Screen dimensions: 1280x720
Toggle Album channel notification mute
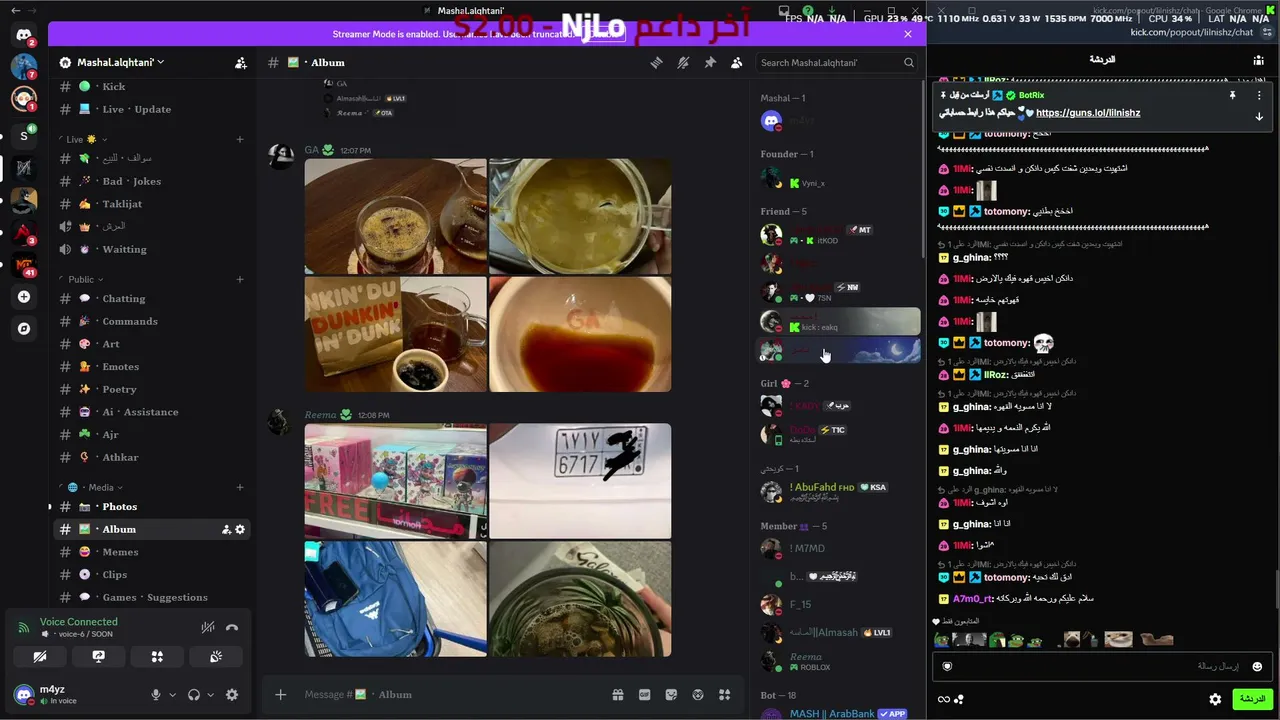tap(683, 63)
